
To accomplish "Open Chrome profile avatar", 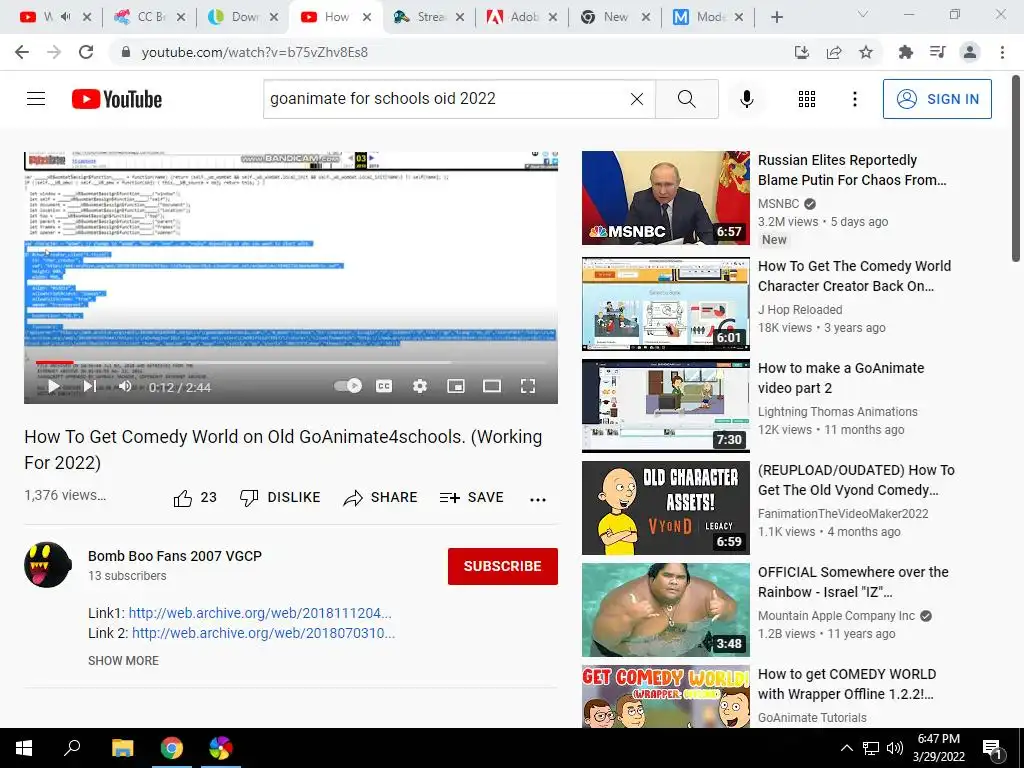I will click(x=970, y=52).
